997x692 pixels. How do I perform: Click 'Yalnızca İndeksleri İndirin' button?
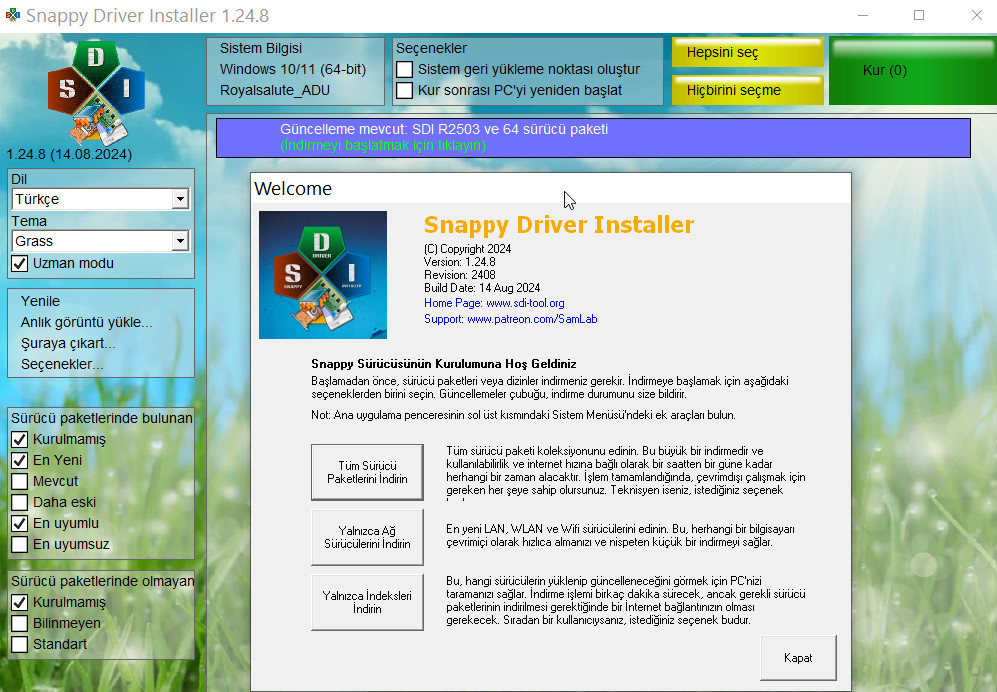(368, 602)
